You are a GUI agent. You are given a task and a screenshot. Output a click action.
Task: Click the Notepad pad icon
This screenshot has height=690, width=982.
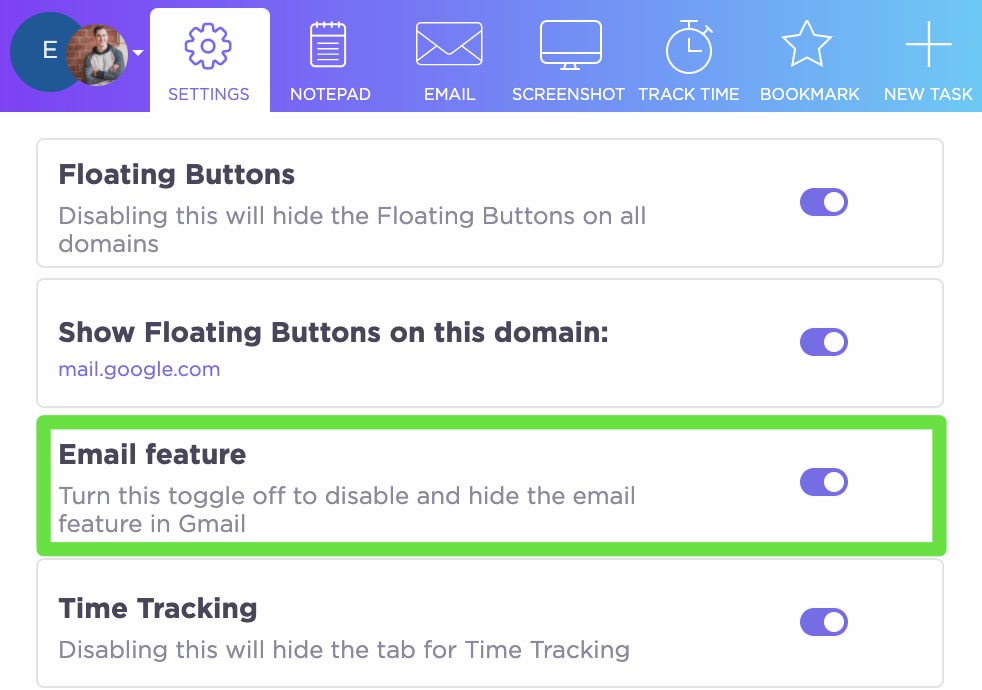pyautogui.click(x=329, y=44)
